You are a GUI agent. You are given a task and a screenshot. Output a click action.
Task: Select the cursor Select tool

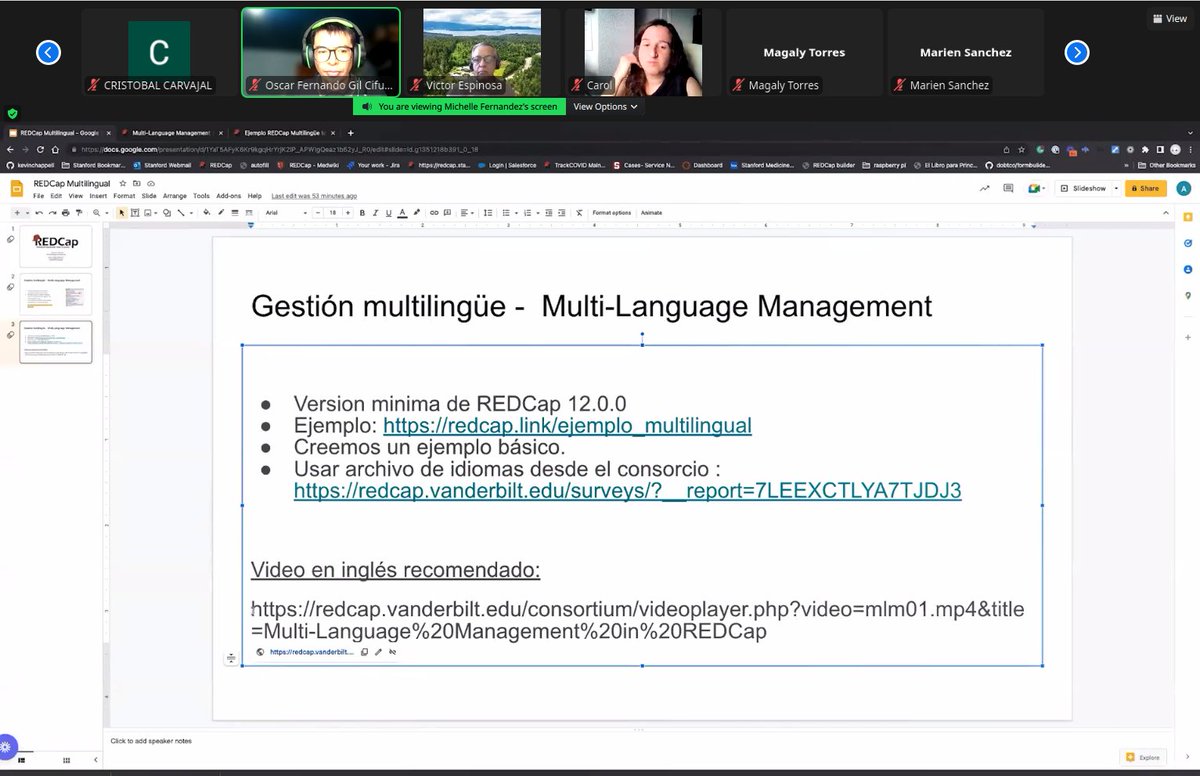(121, 213)
